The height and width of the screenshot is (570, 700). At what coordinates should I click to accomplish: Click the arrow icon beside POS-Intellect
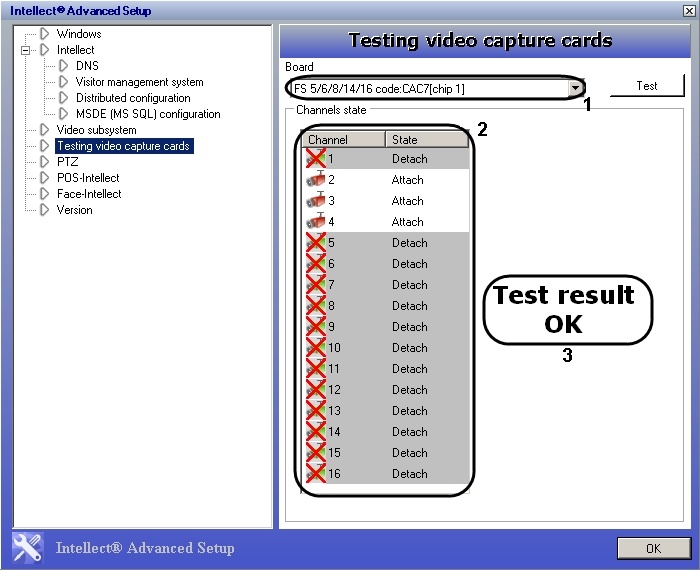pos(44,178)
